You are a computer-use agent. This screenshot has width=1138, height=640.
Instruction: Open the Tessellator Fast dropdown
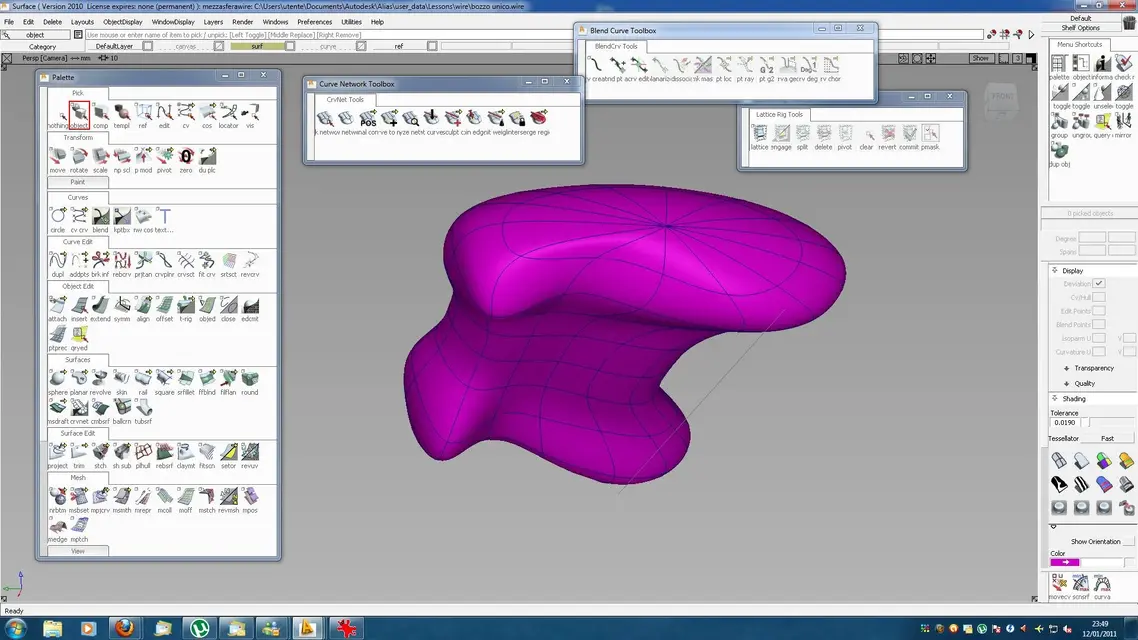click(1107, 438)
